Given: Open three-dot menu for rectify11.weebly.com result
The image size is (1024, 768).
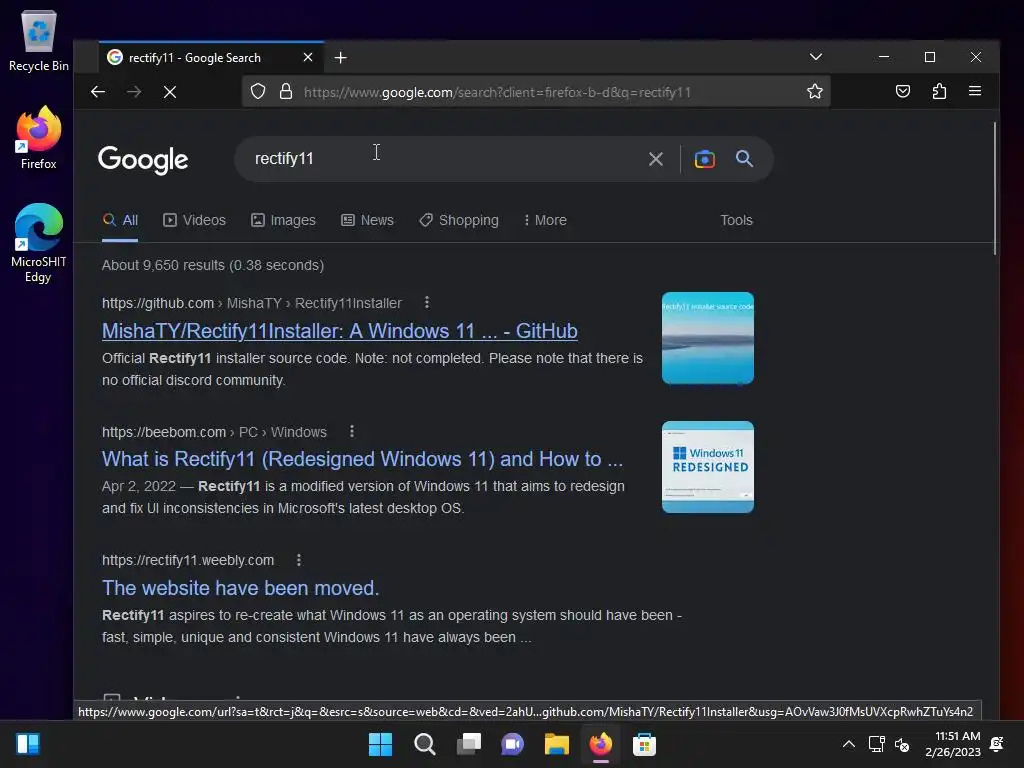Looking at the screenshot, I should [x=298, y=560].
